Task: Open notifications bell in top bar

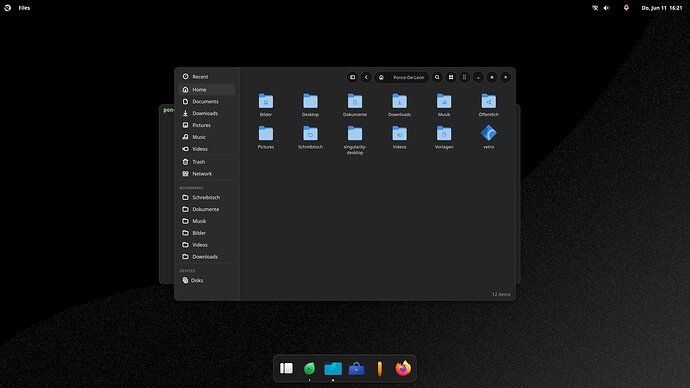Action: 626,7
